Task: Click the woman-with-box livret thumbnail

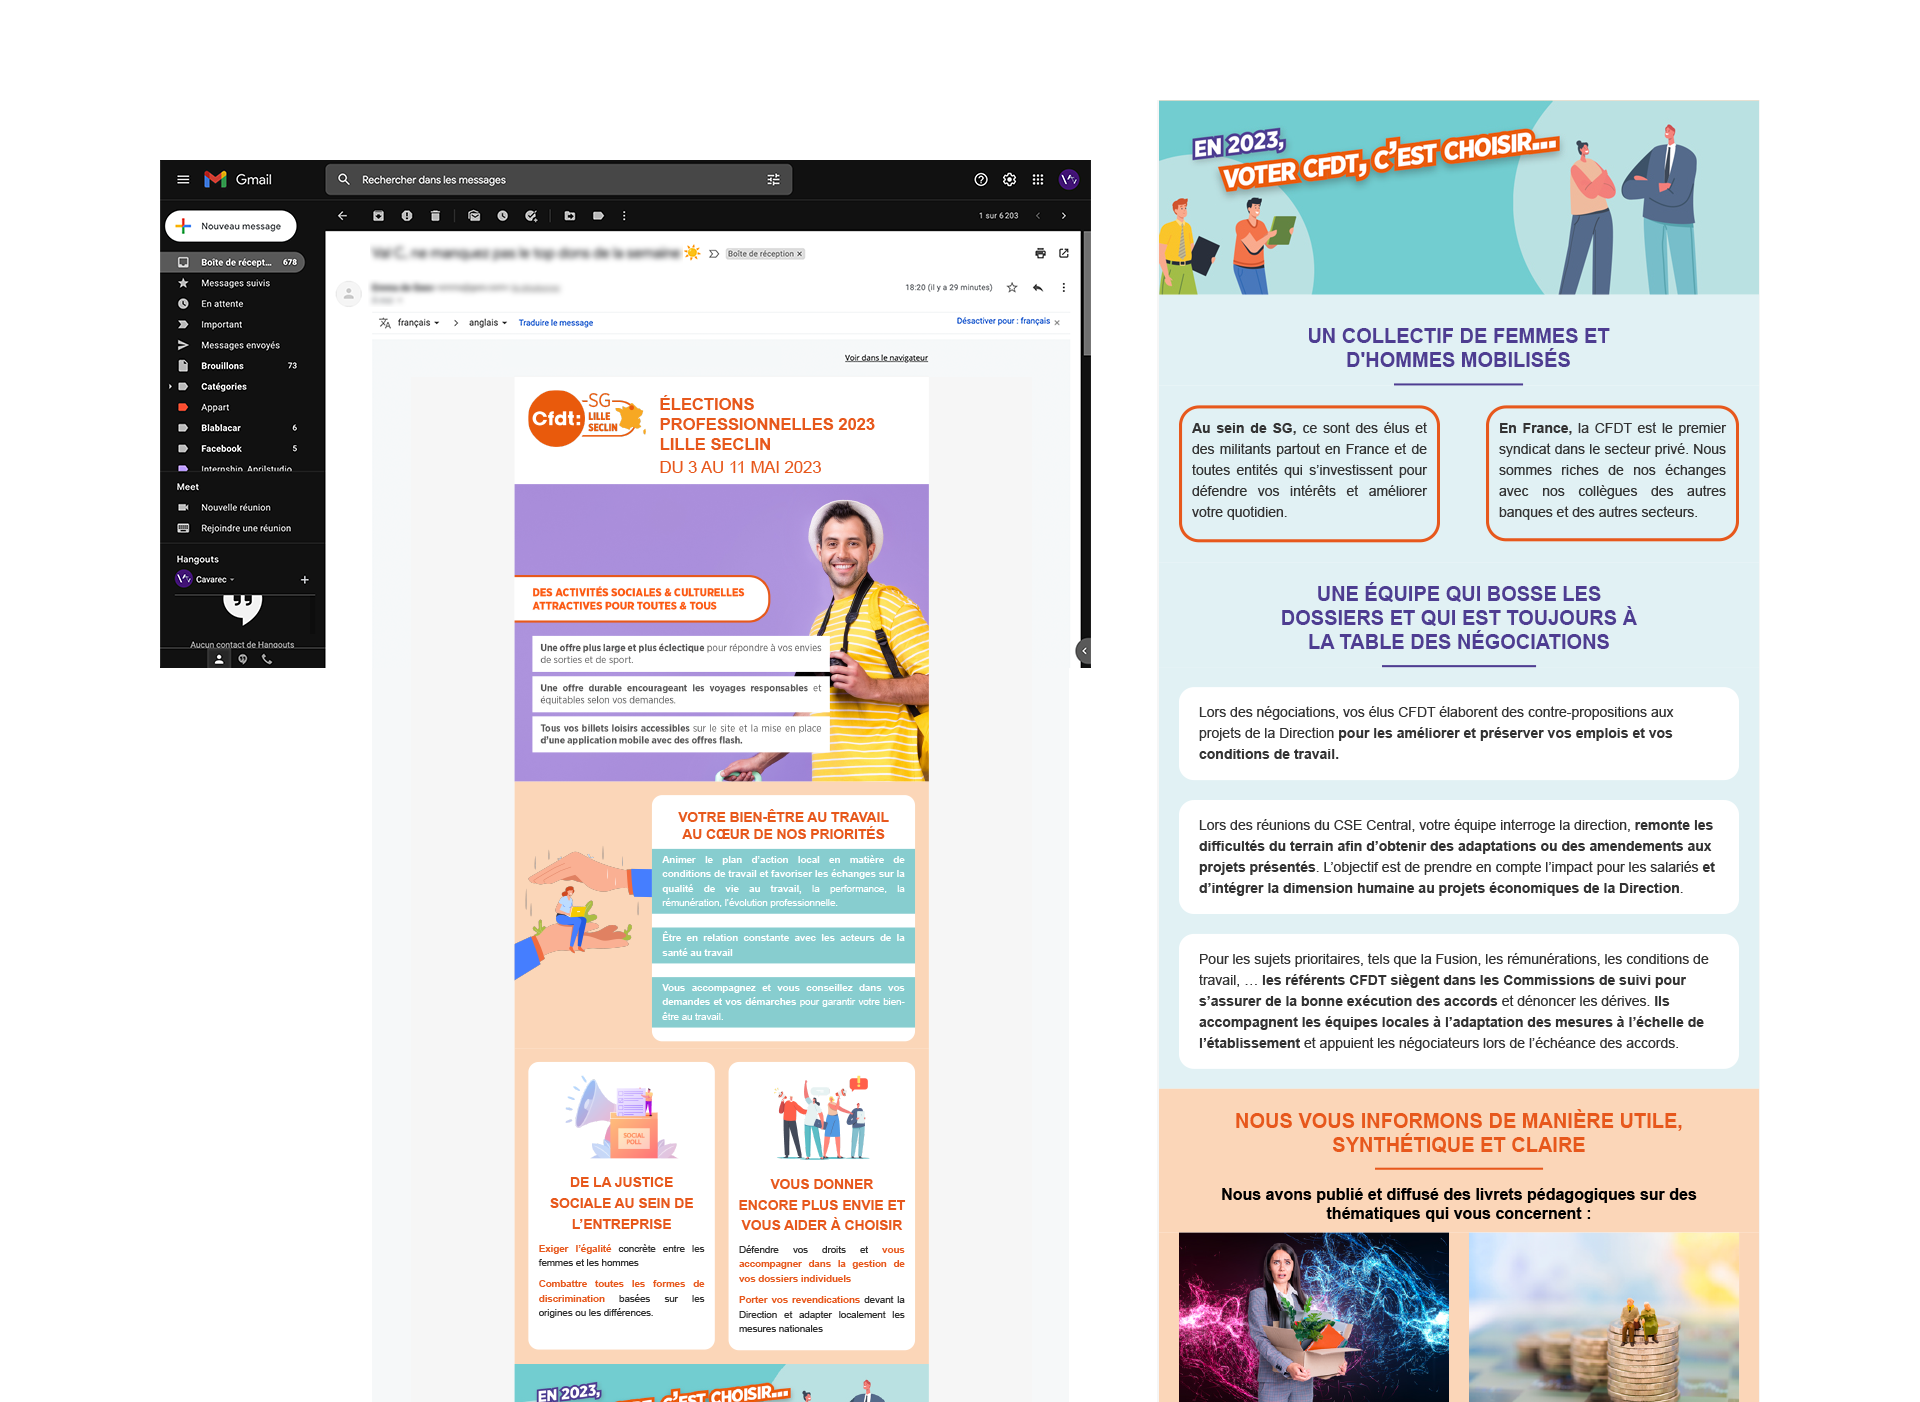Action: 1313,1317
